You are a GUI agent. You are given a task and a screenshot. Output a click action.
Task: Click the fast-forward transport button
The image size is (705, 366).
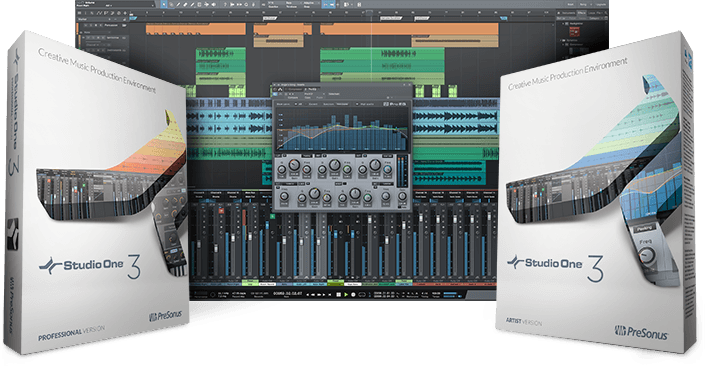point(319,295)
